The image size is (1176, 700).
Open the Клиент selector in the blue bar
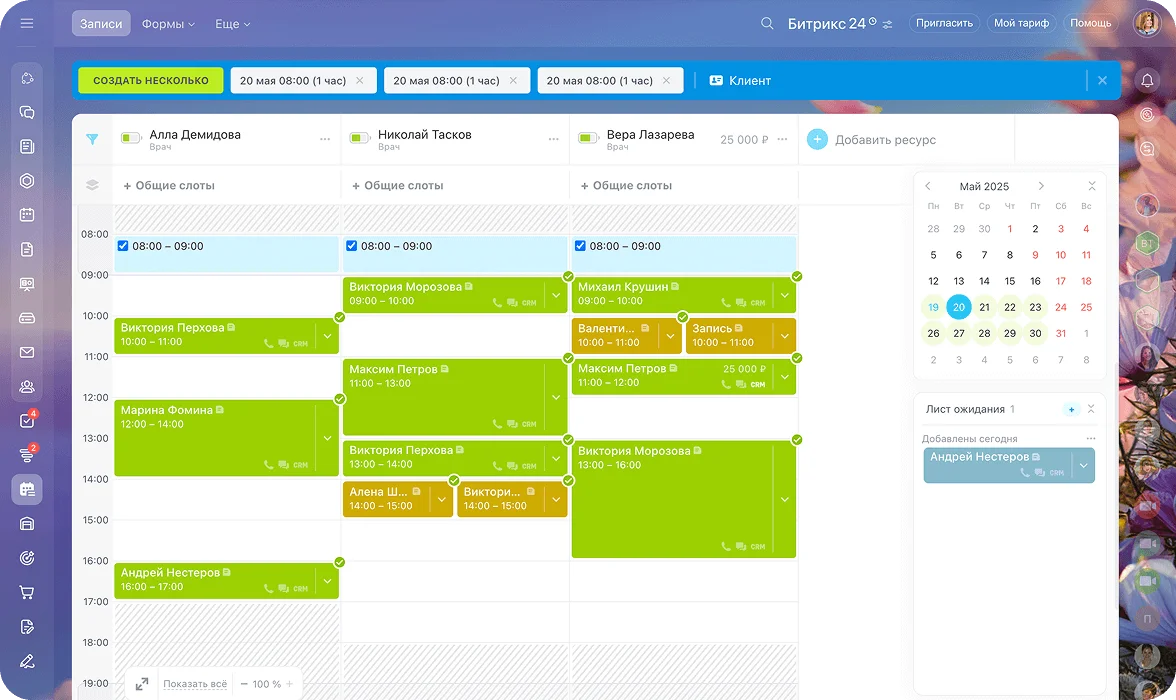[740, 81]
